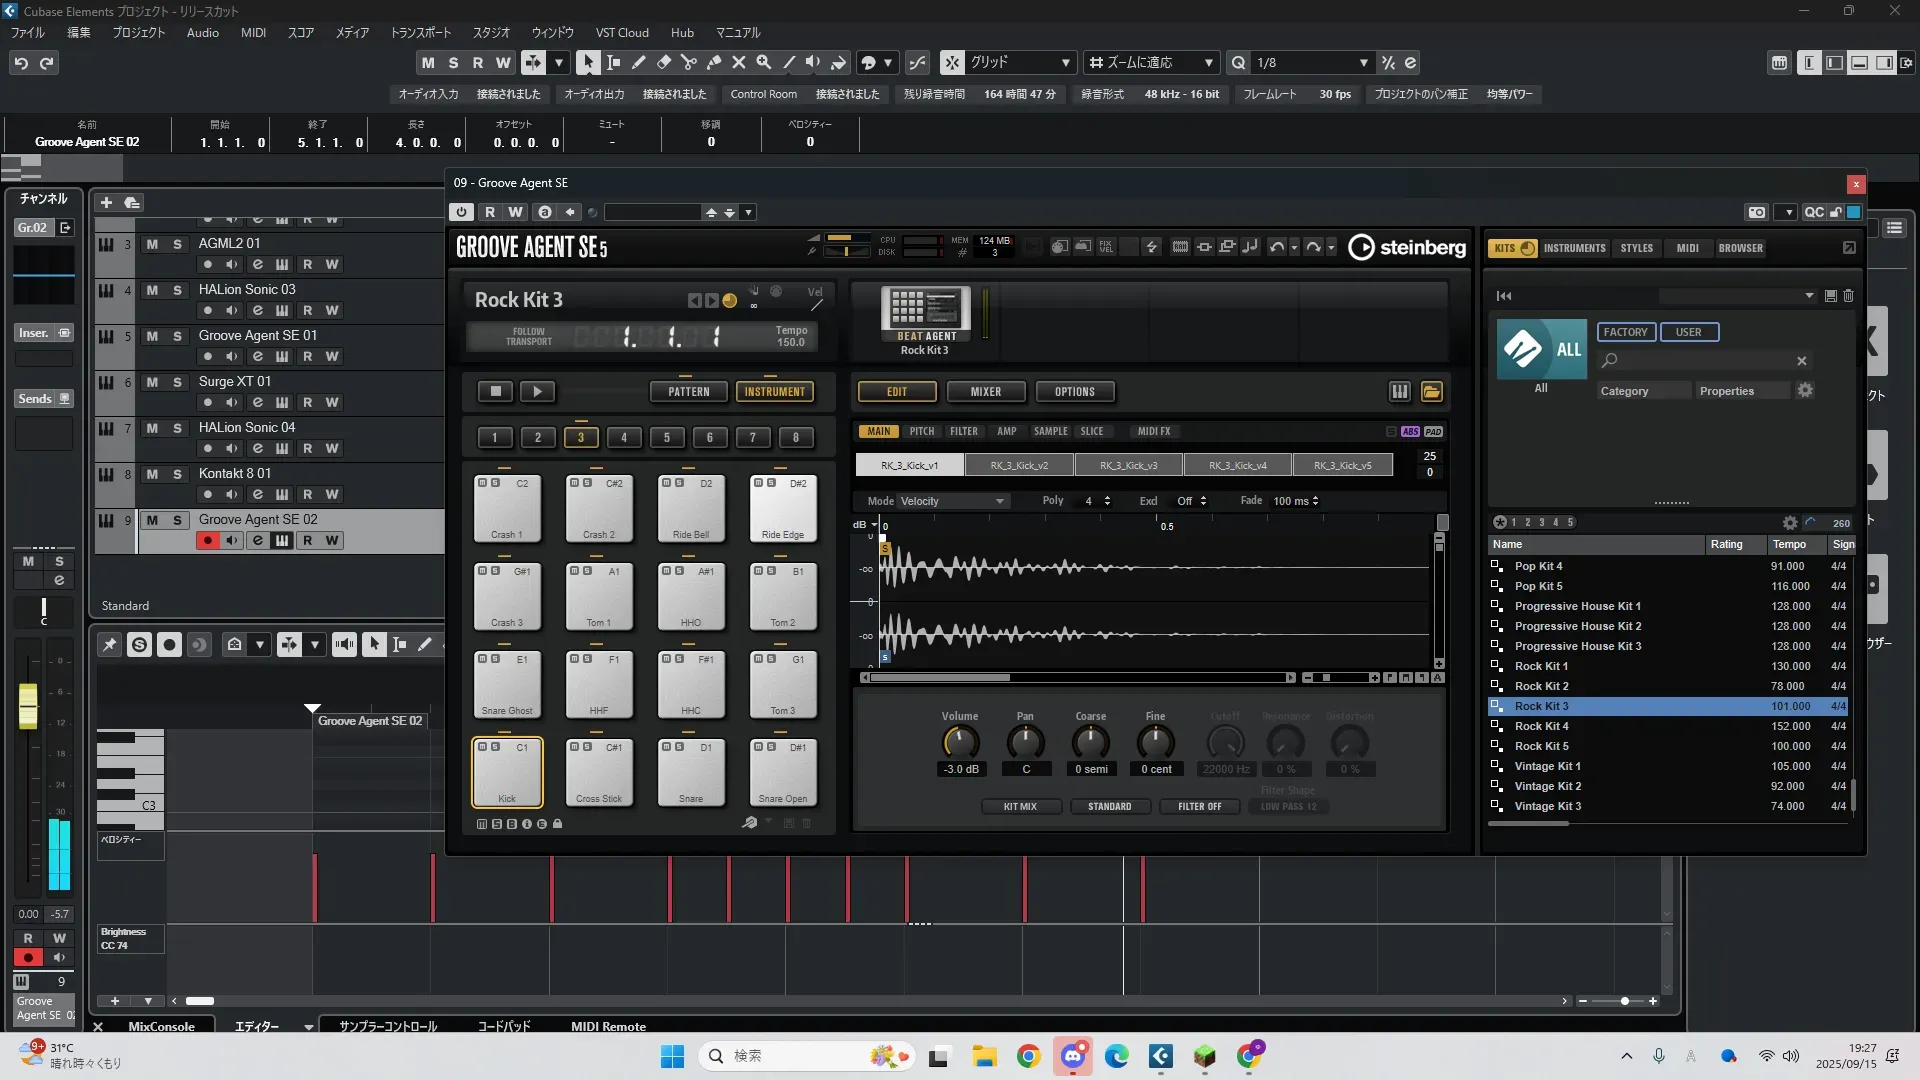Select the Glue tool
Viewport: 1920px width, 1080px height.
(x=714, y=62)
